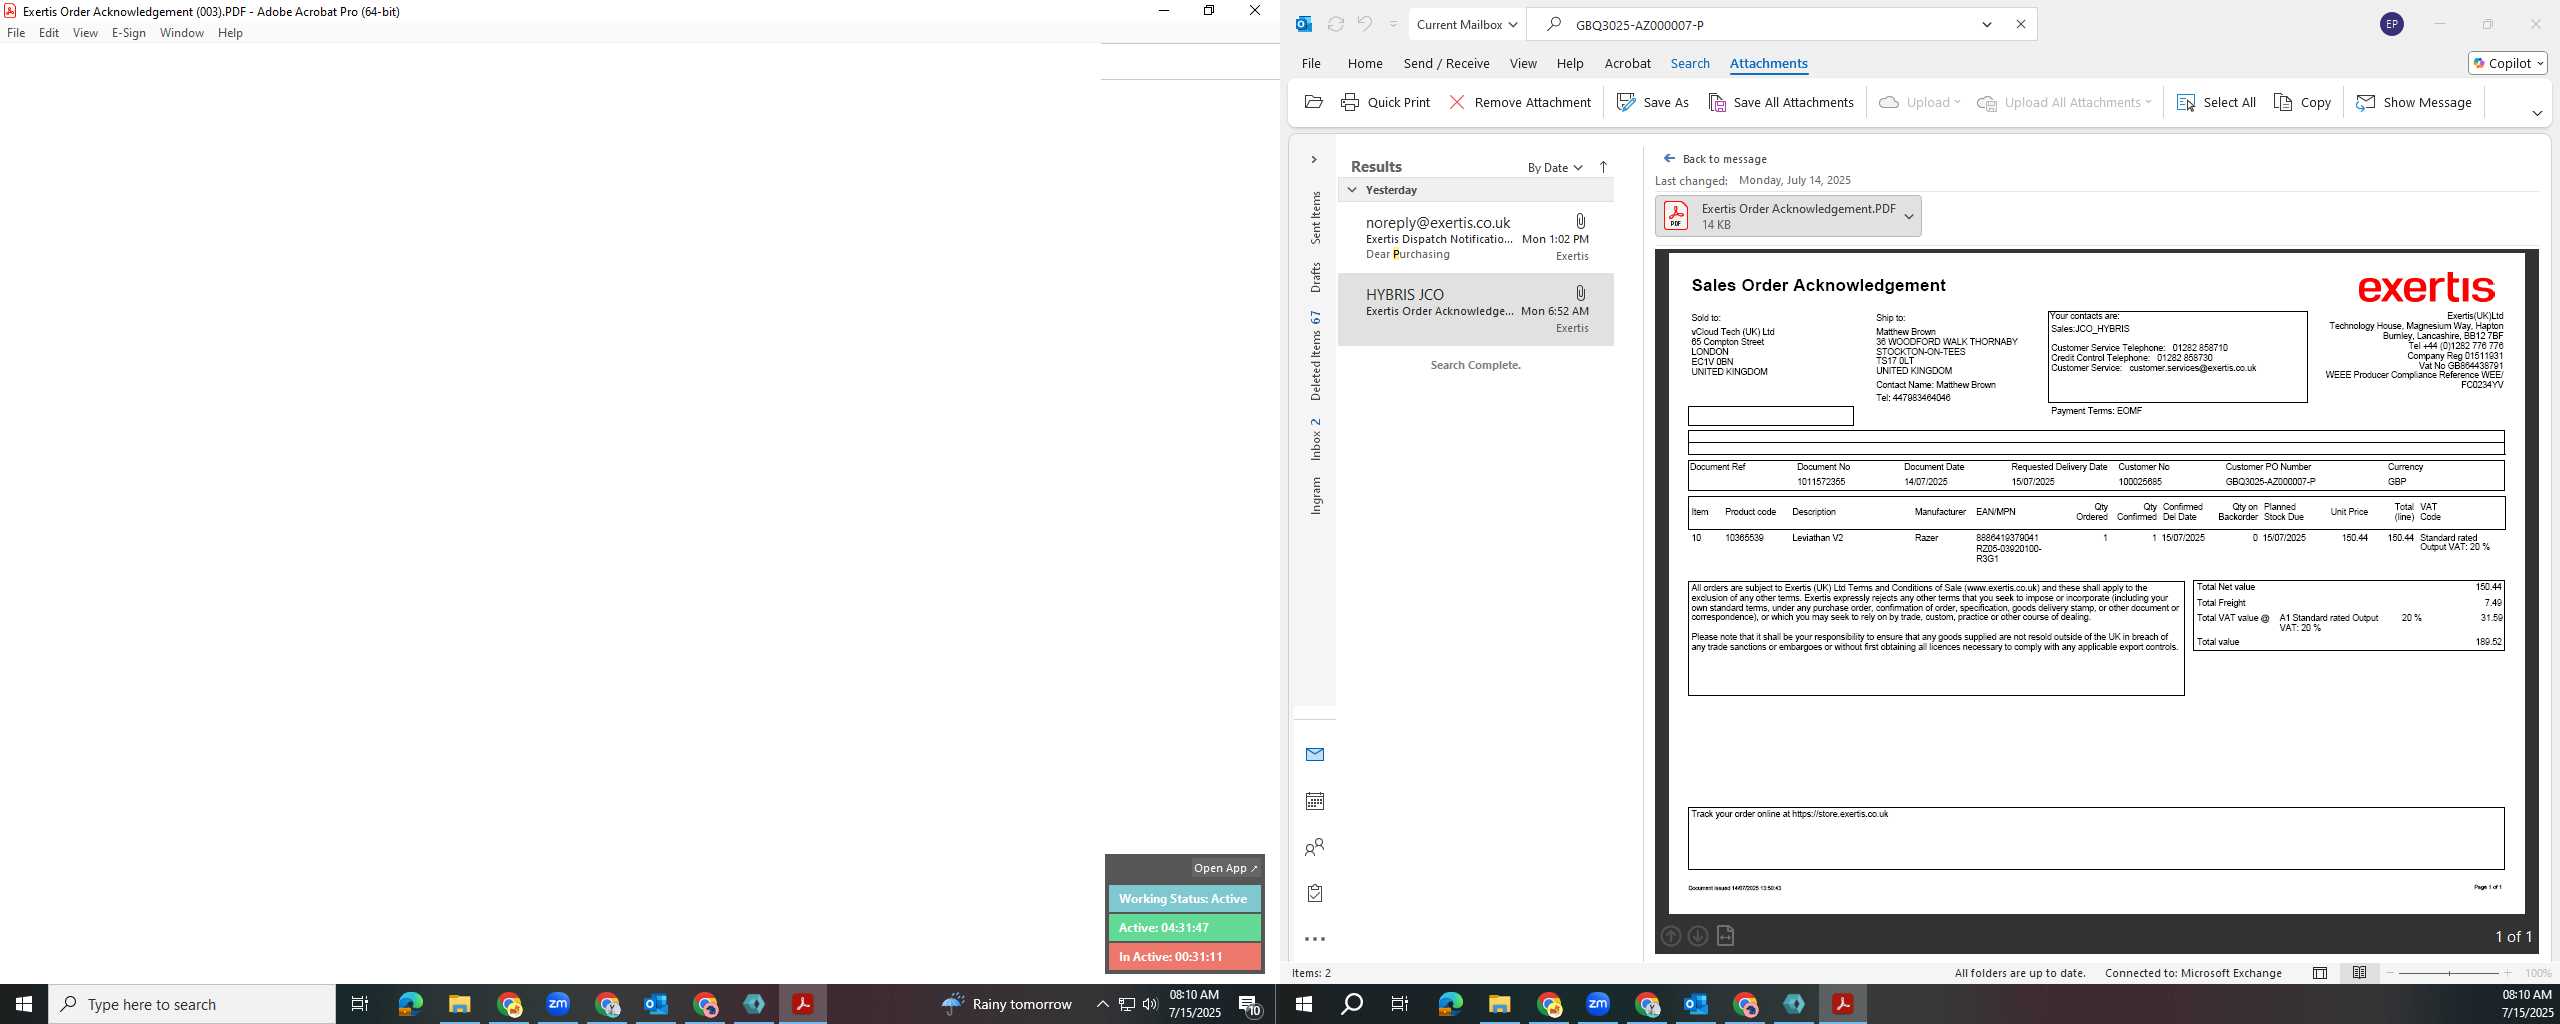The image size is (2560, 1024).
Task: Click the previous page arrow in attachment preview
Action: point(1670,936)
